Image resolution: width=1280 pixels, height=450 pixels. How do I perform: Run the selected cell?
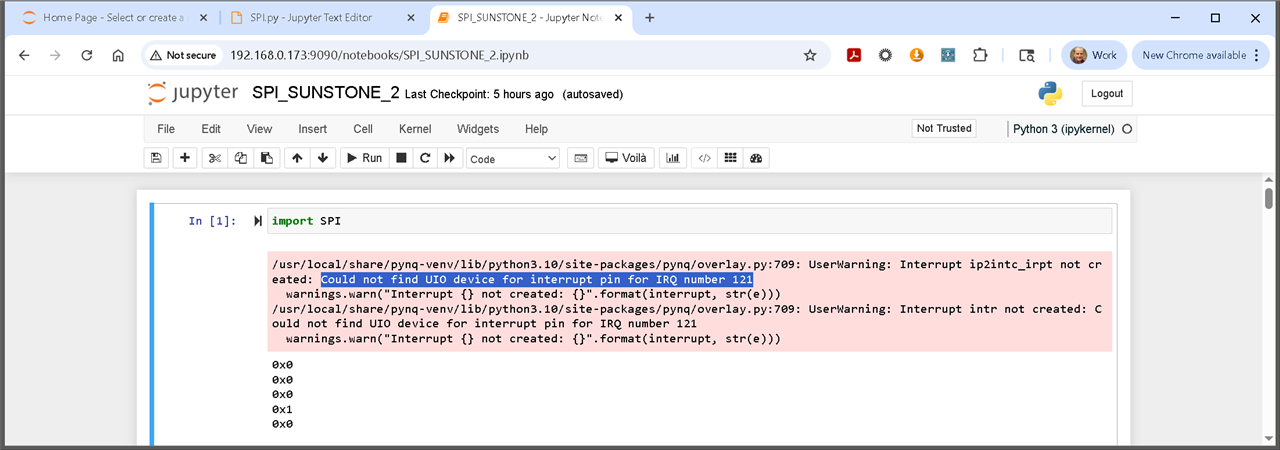[x=364, y=158]
